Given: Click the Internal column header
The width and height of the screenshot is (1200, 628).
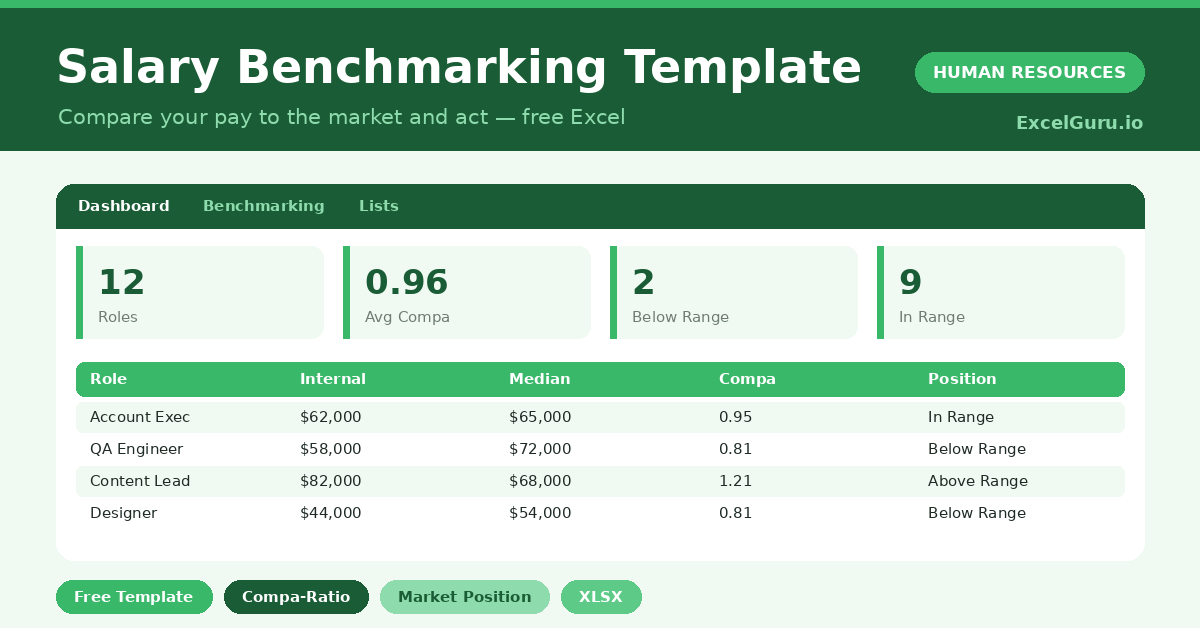Looking at the screenshot, I should [333, 379].
